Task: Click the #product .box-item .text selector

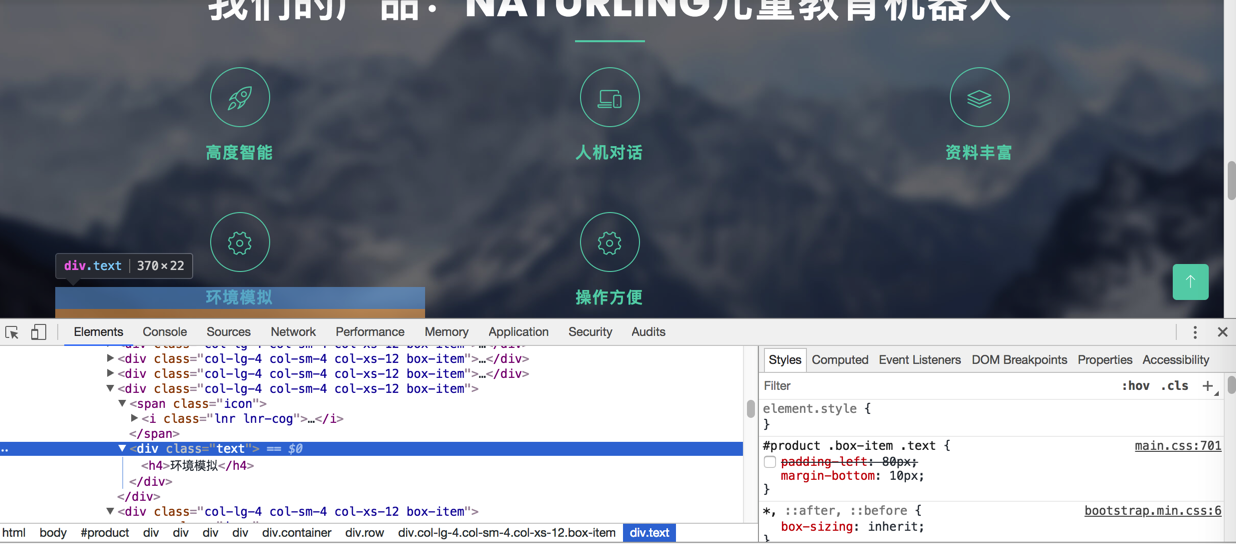Action: 852,446
